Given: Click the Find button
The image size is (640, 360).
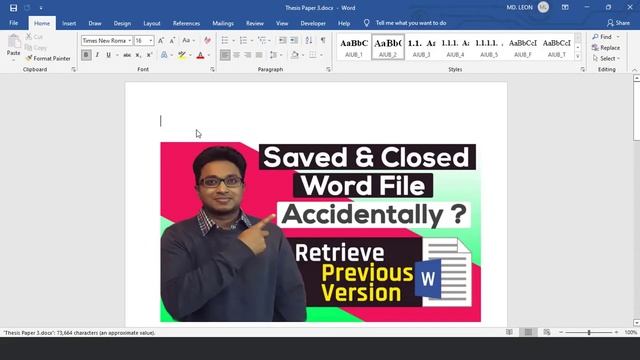Looking at the screenshot, I should [x=606, y=37].
